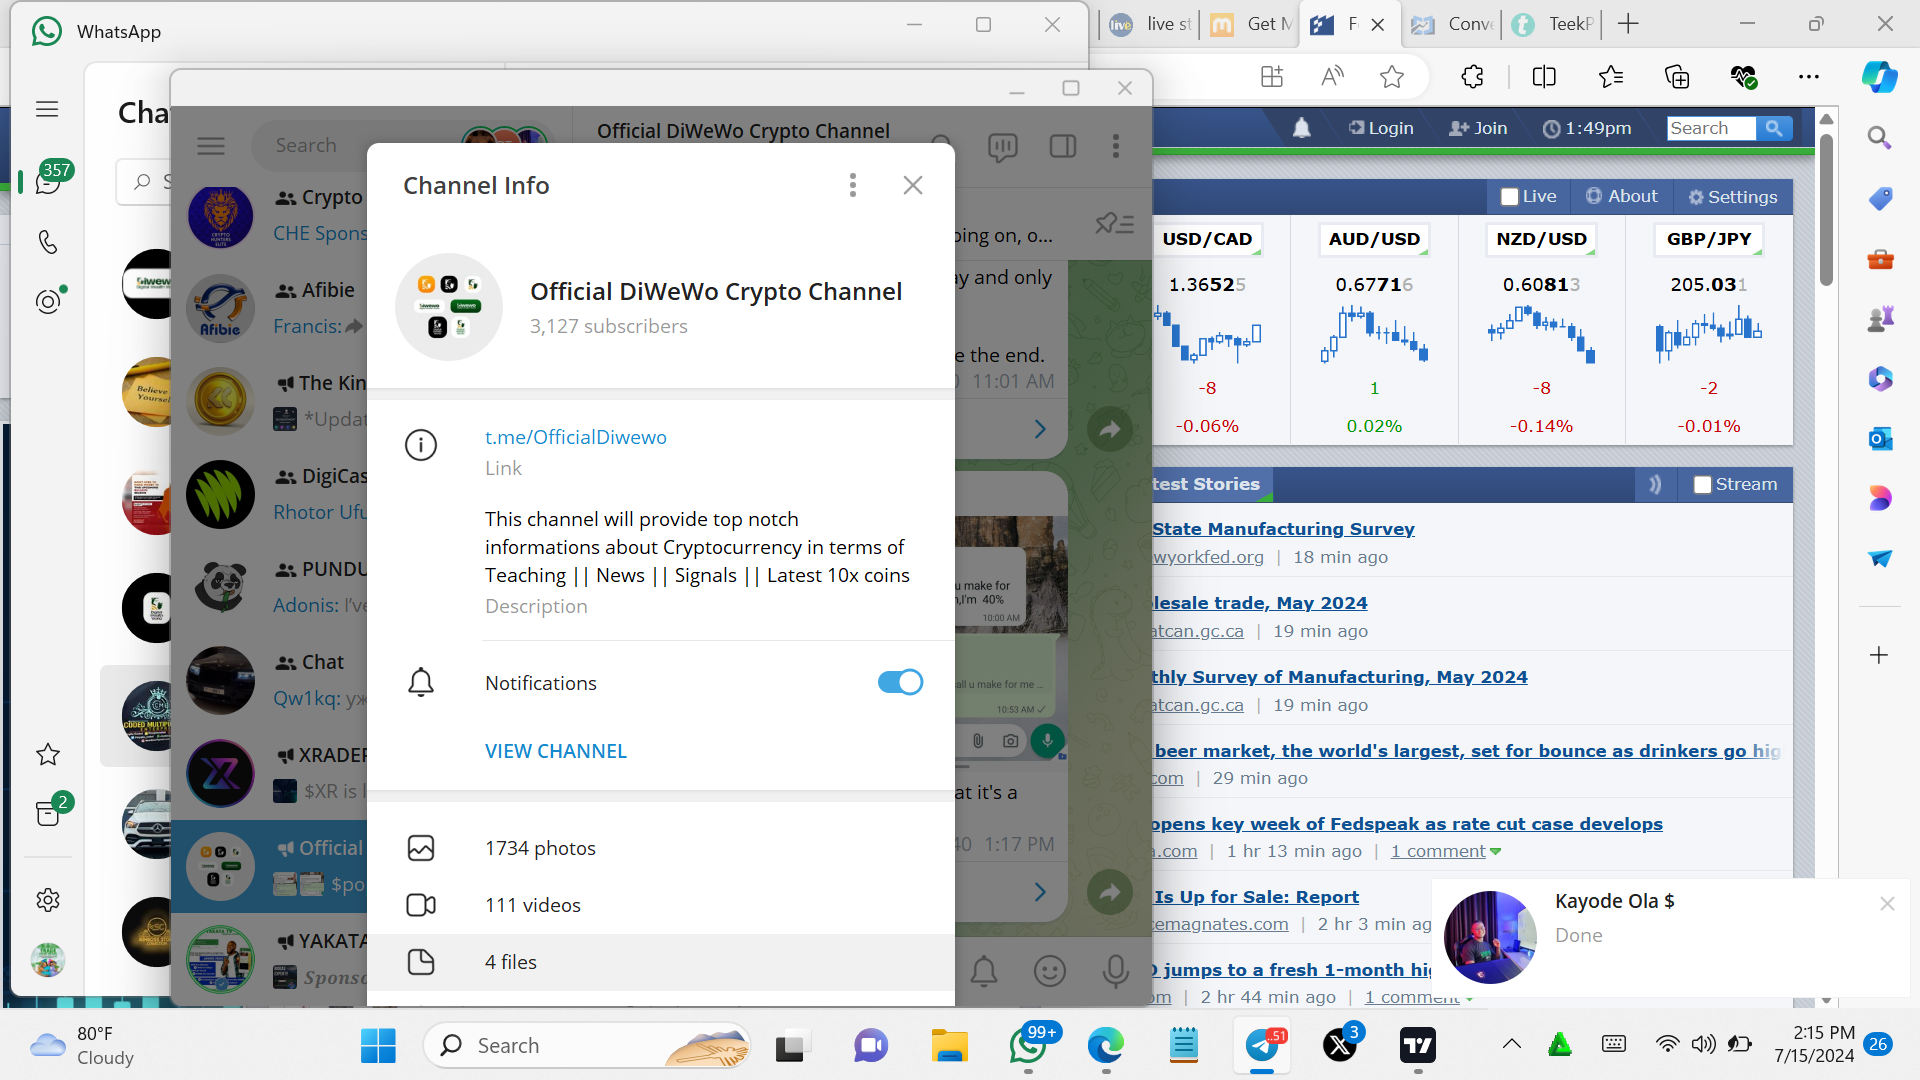
Task: Open Channel Info three-dot options menu
Action: [x=852, y=185]
